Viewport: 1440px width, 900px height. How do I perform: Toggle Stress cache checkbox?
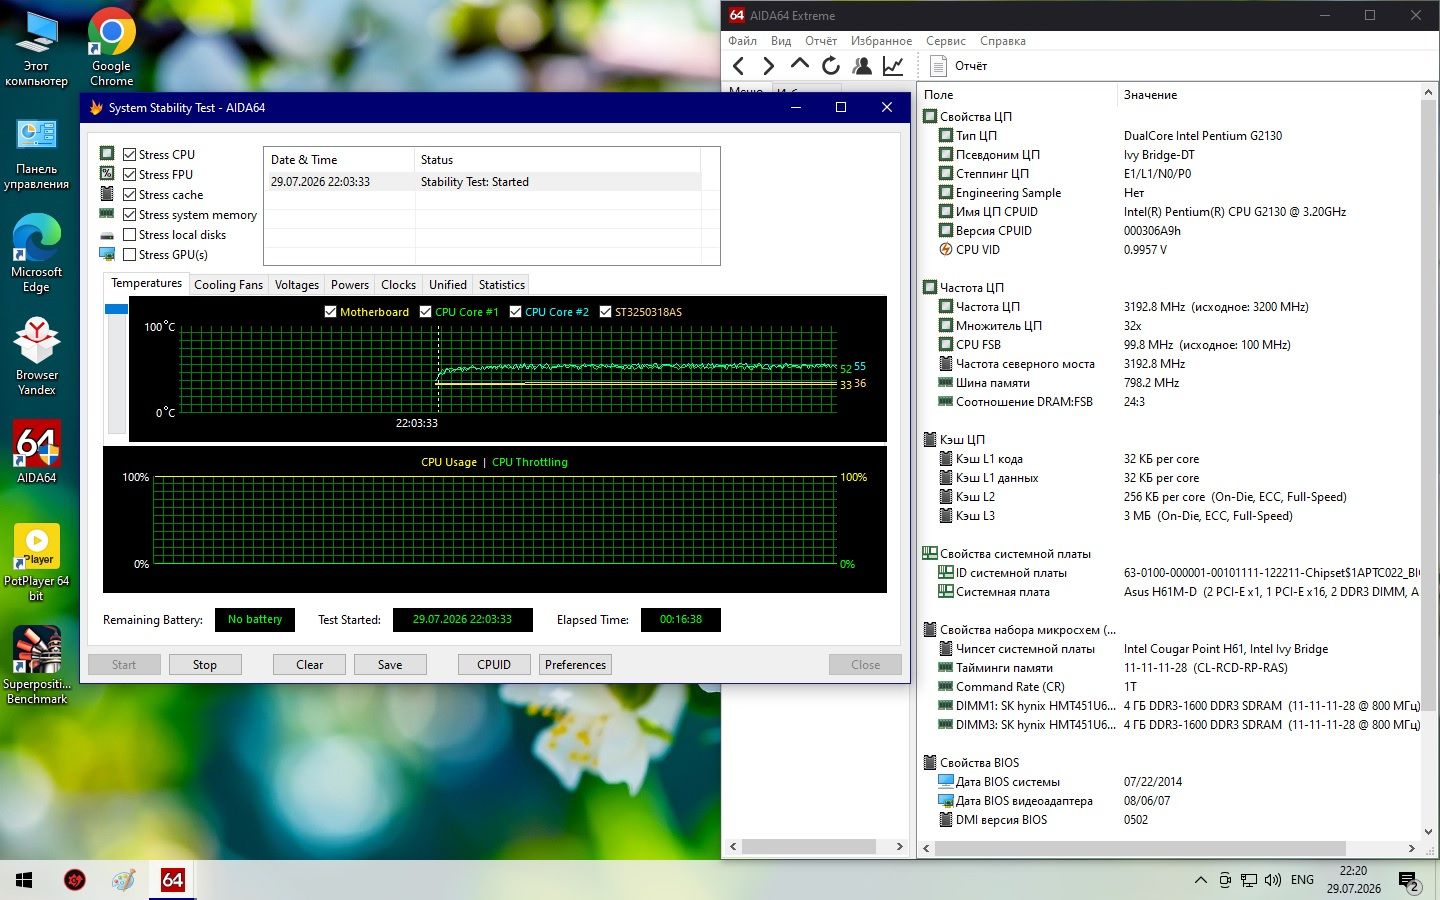click(x=129, y=194)
